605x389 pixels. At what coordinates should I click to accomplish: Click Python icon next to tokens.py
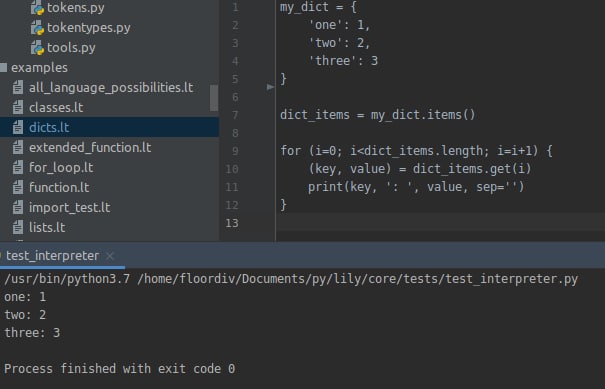click(37, 8)
